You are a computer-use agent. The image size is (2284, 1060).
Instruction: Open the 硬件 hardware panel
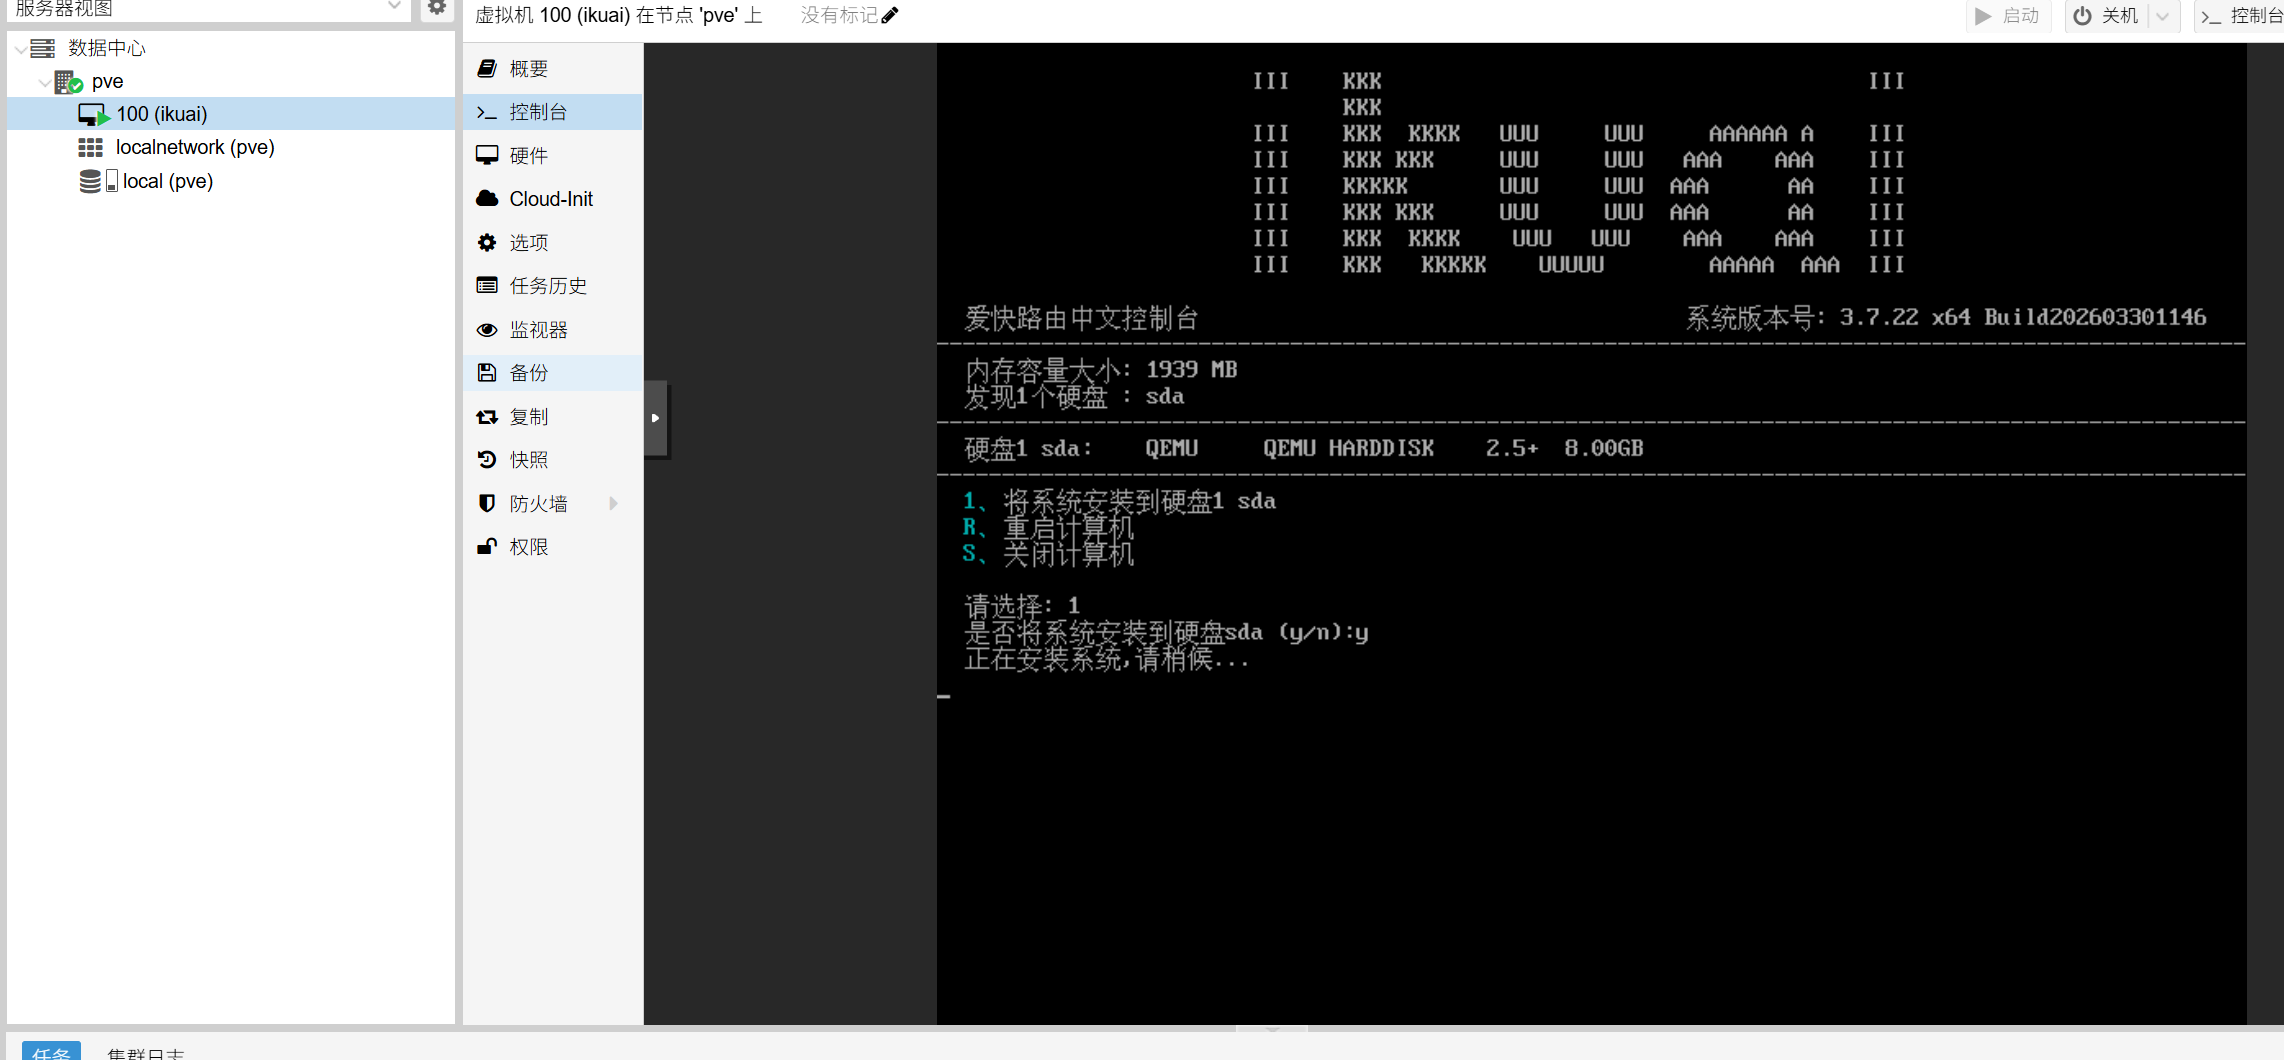click(x=528, y=156)
